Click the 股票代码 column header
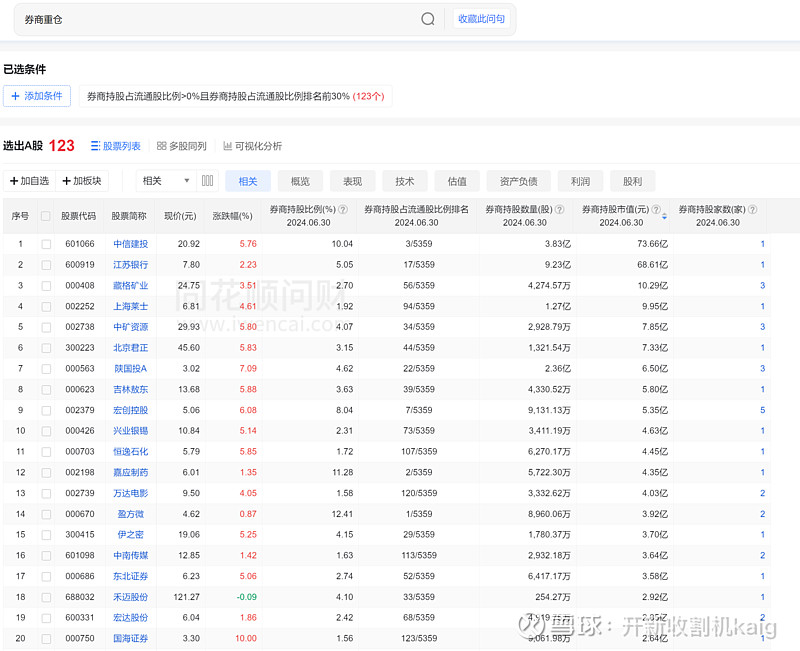This screenshot has width=800, height=651. point(79,216)
